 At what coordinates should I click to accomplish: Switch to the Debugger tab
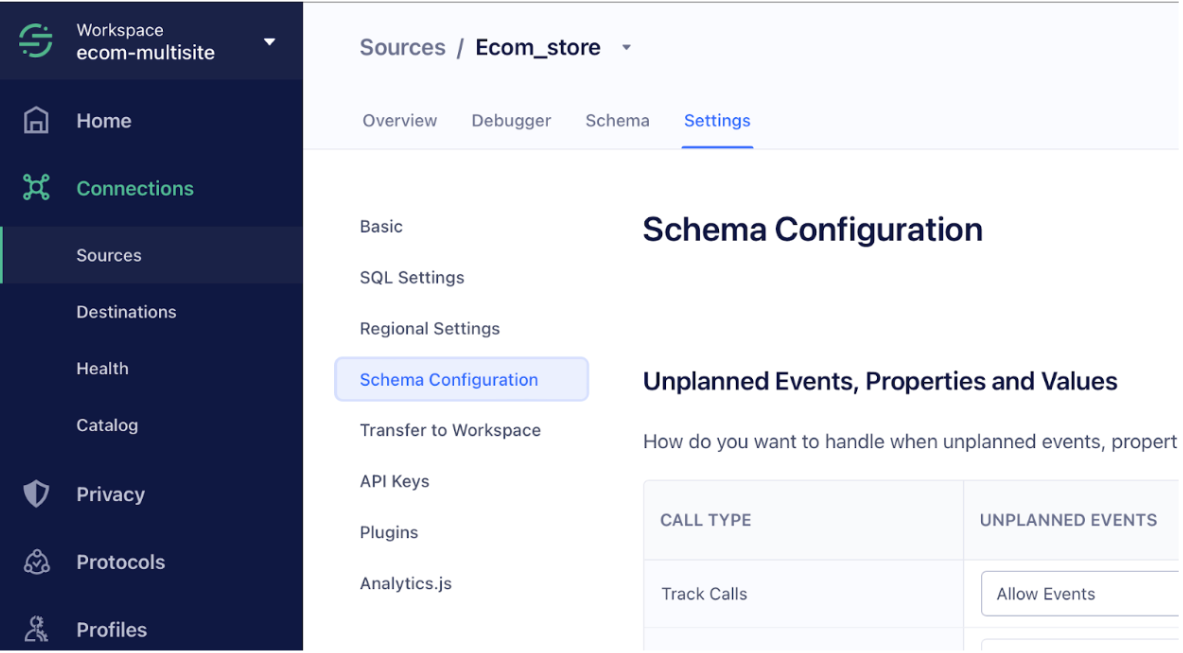click(511, 121)
